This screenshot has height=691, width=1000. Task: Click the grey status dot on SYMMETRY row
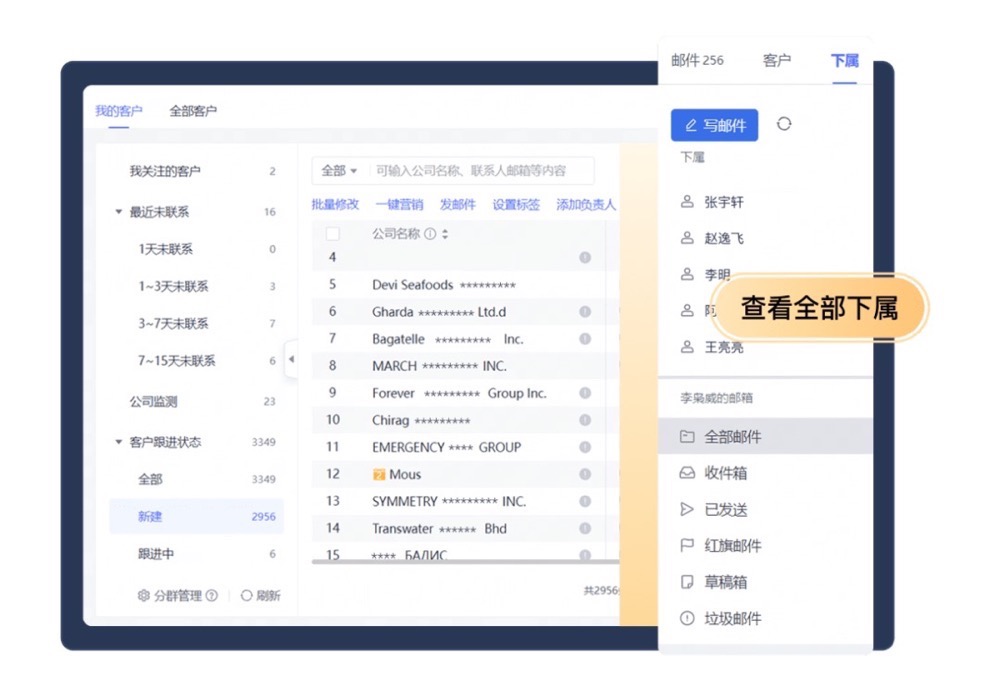point(585,502)
